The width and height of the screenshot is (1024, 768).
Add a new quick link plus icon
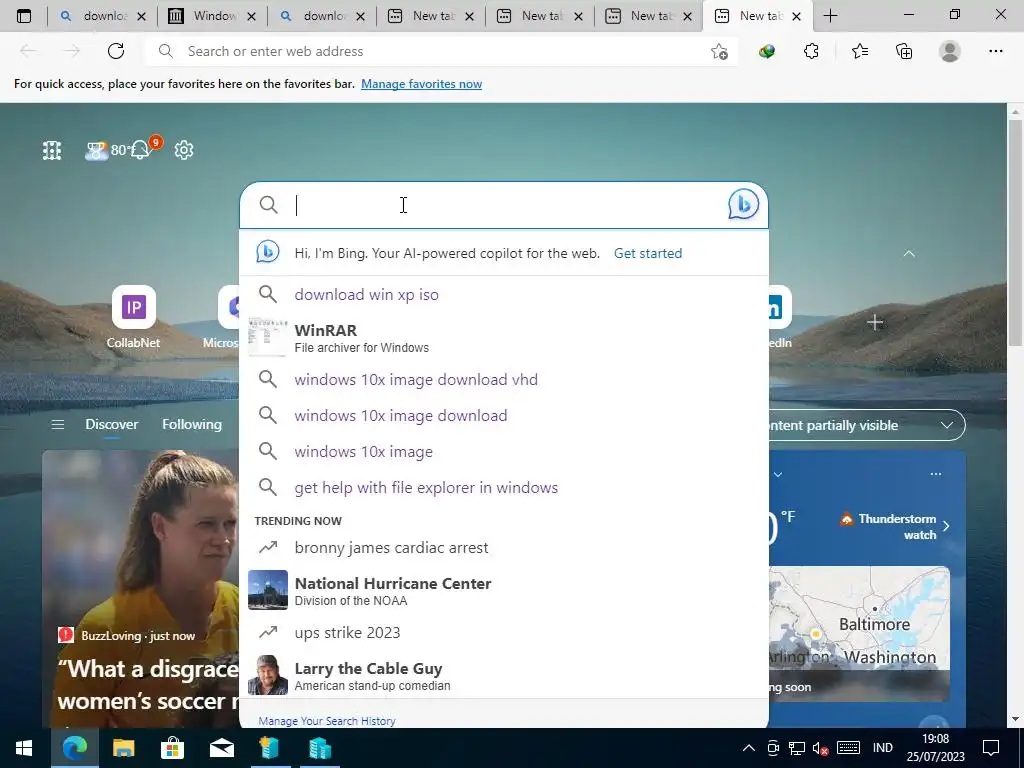pos(875,322)
